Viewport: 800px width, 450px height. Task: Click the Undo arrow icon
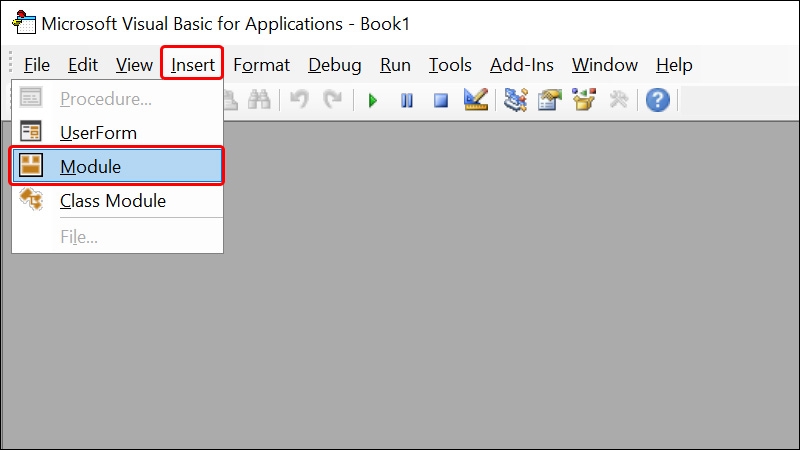pyautogui.click(x=299, y=99)
